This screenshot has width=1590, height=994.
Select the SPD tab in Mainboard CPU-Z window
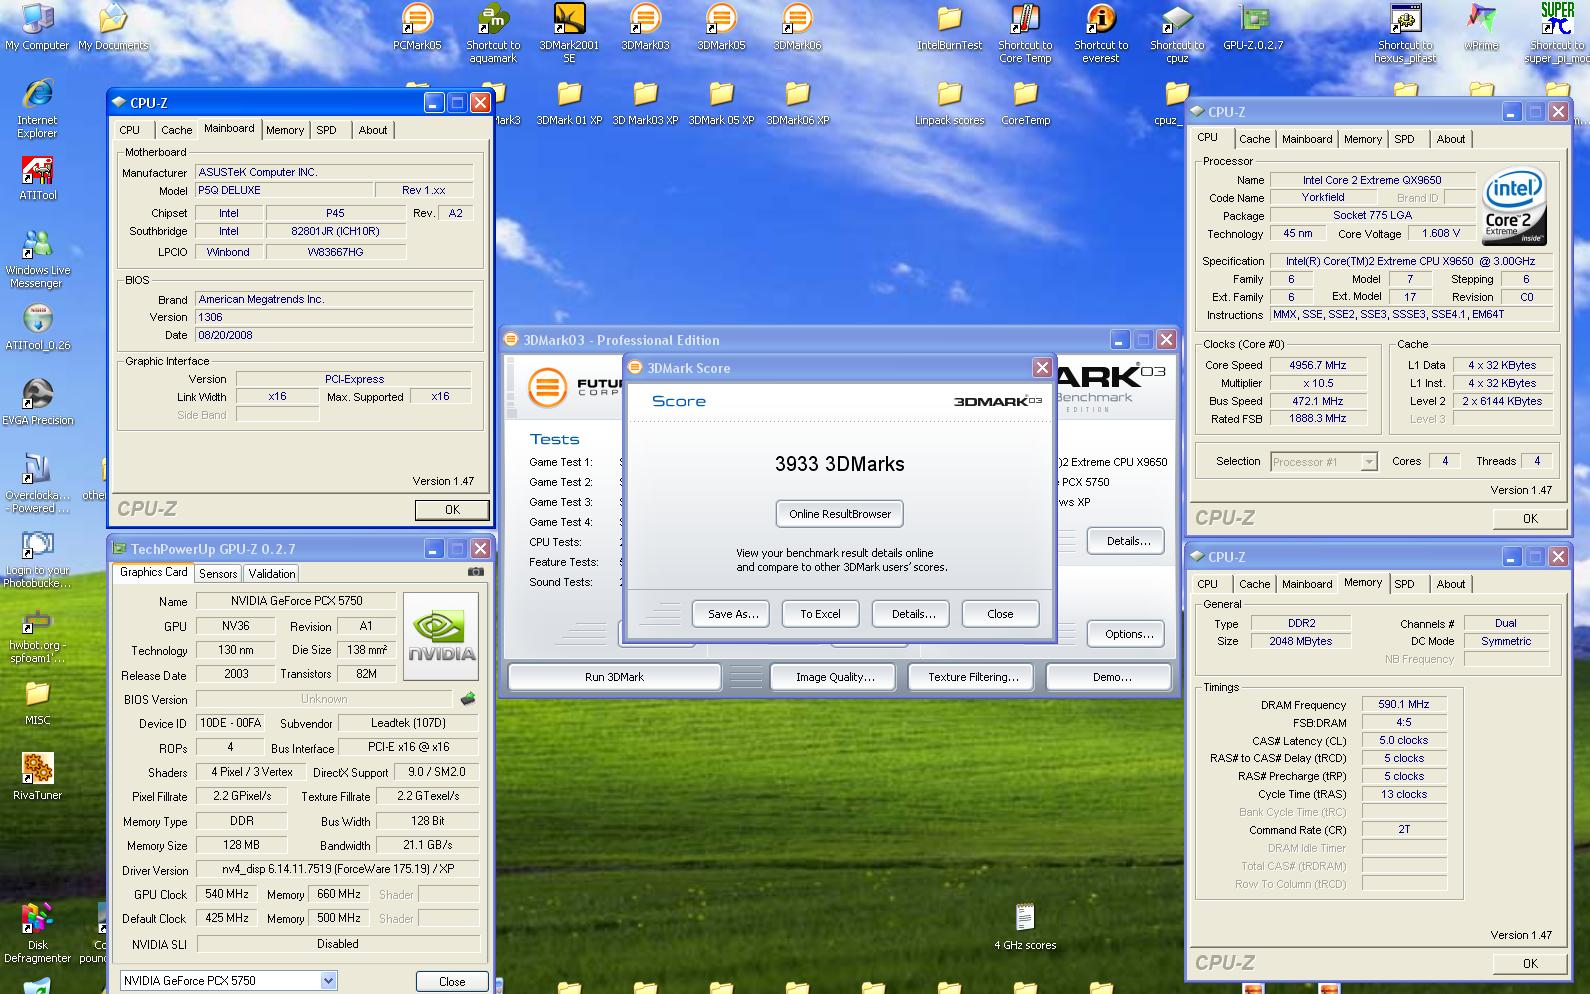click(x=326, y=130)
